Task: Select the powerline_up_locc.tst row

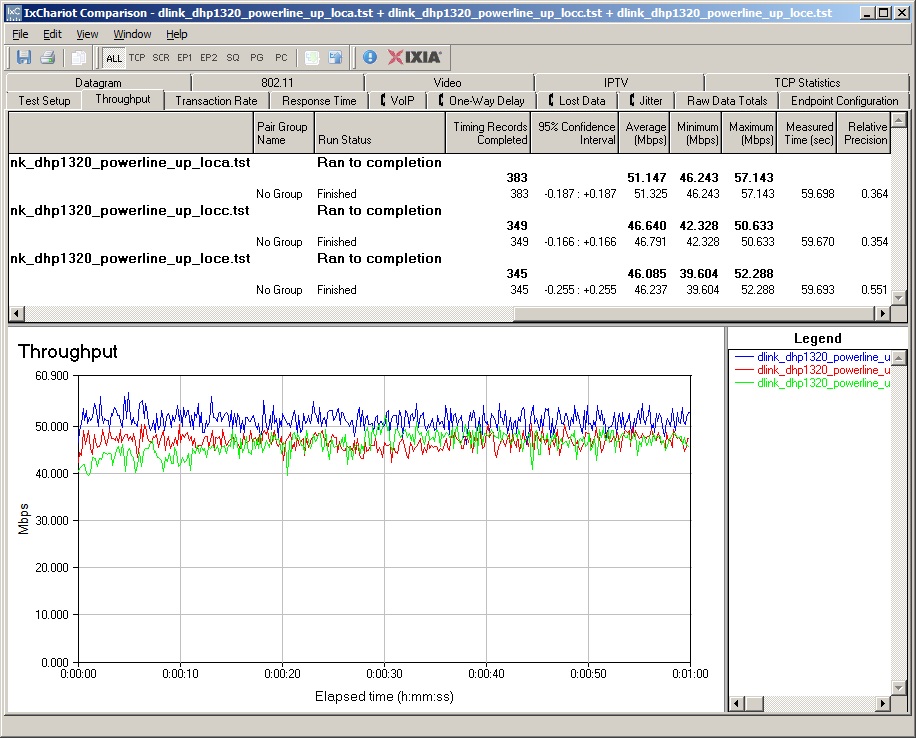Action: pyautogui.click(x=450, y=210)
